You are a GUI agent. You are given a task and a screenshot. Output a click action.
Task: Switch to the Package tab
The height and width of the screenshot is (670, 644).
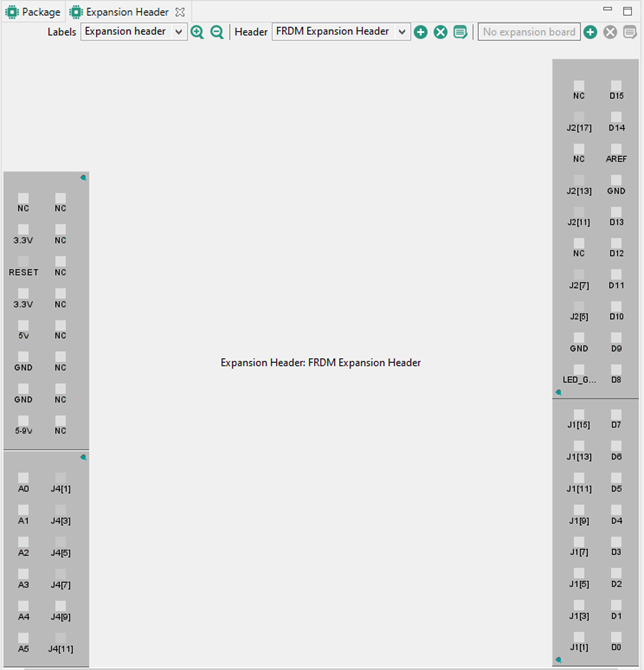tap(33, 12)
